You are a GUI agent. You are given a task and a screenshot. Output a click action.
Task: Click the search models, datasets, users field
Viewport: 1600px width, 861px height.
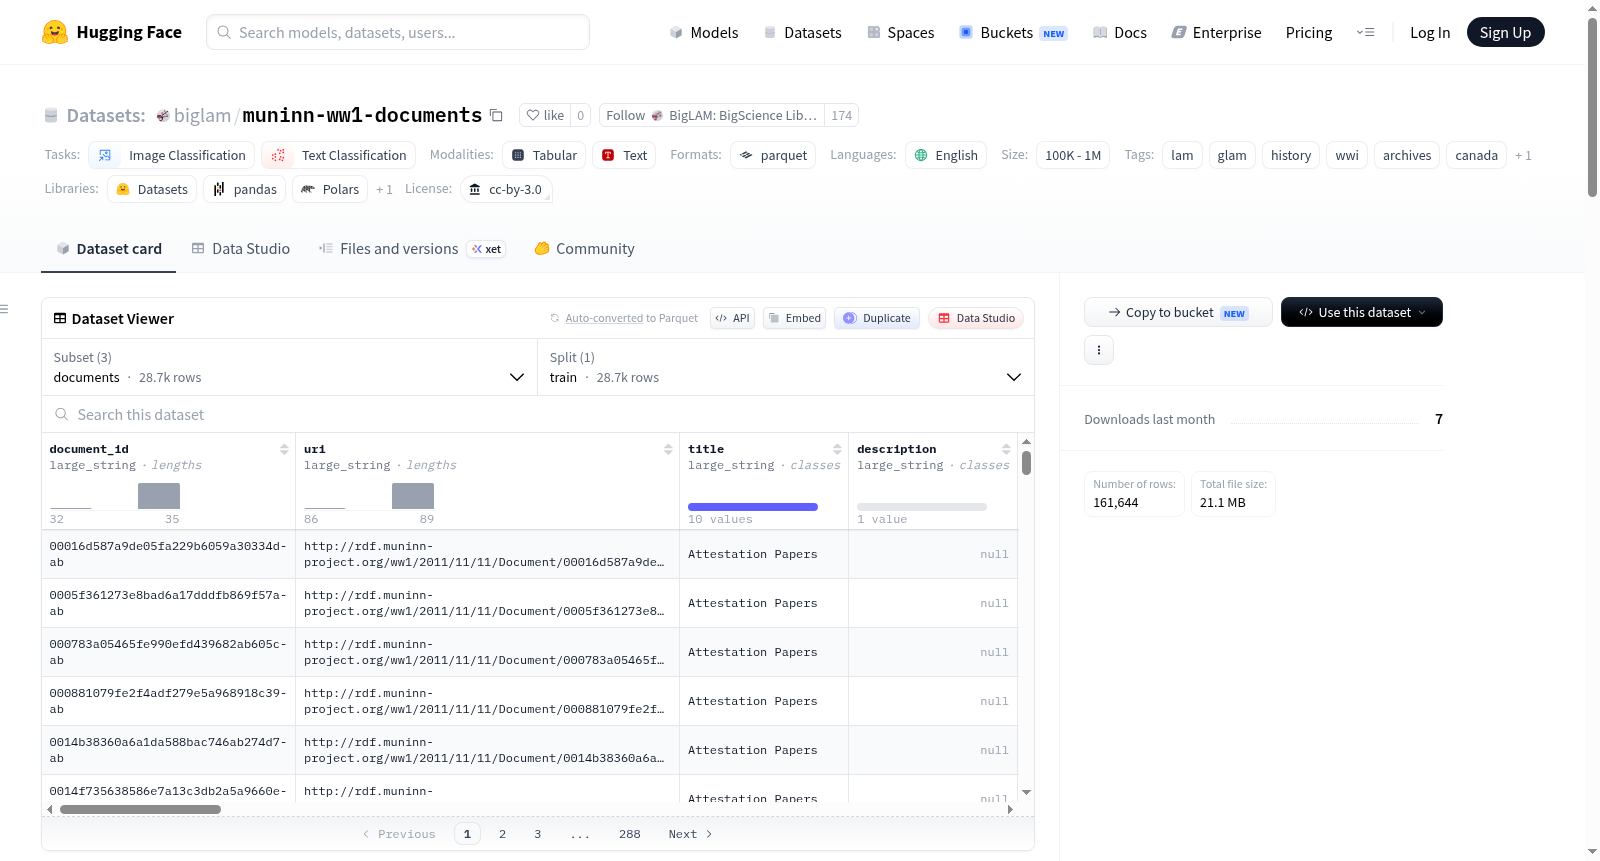pyautogui.click(x=398, y=32)
